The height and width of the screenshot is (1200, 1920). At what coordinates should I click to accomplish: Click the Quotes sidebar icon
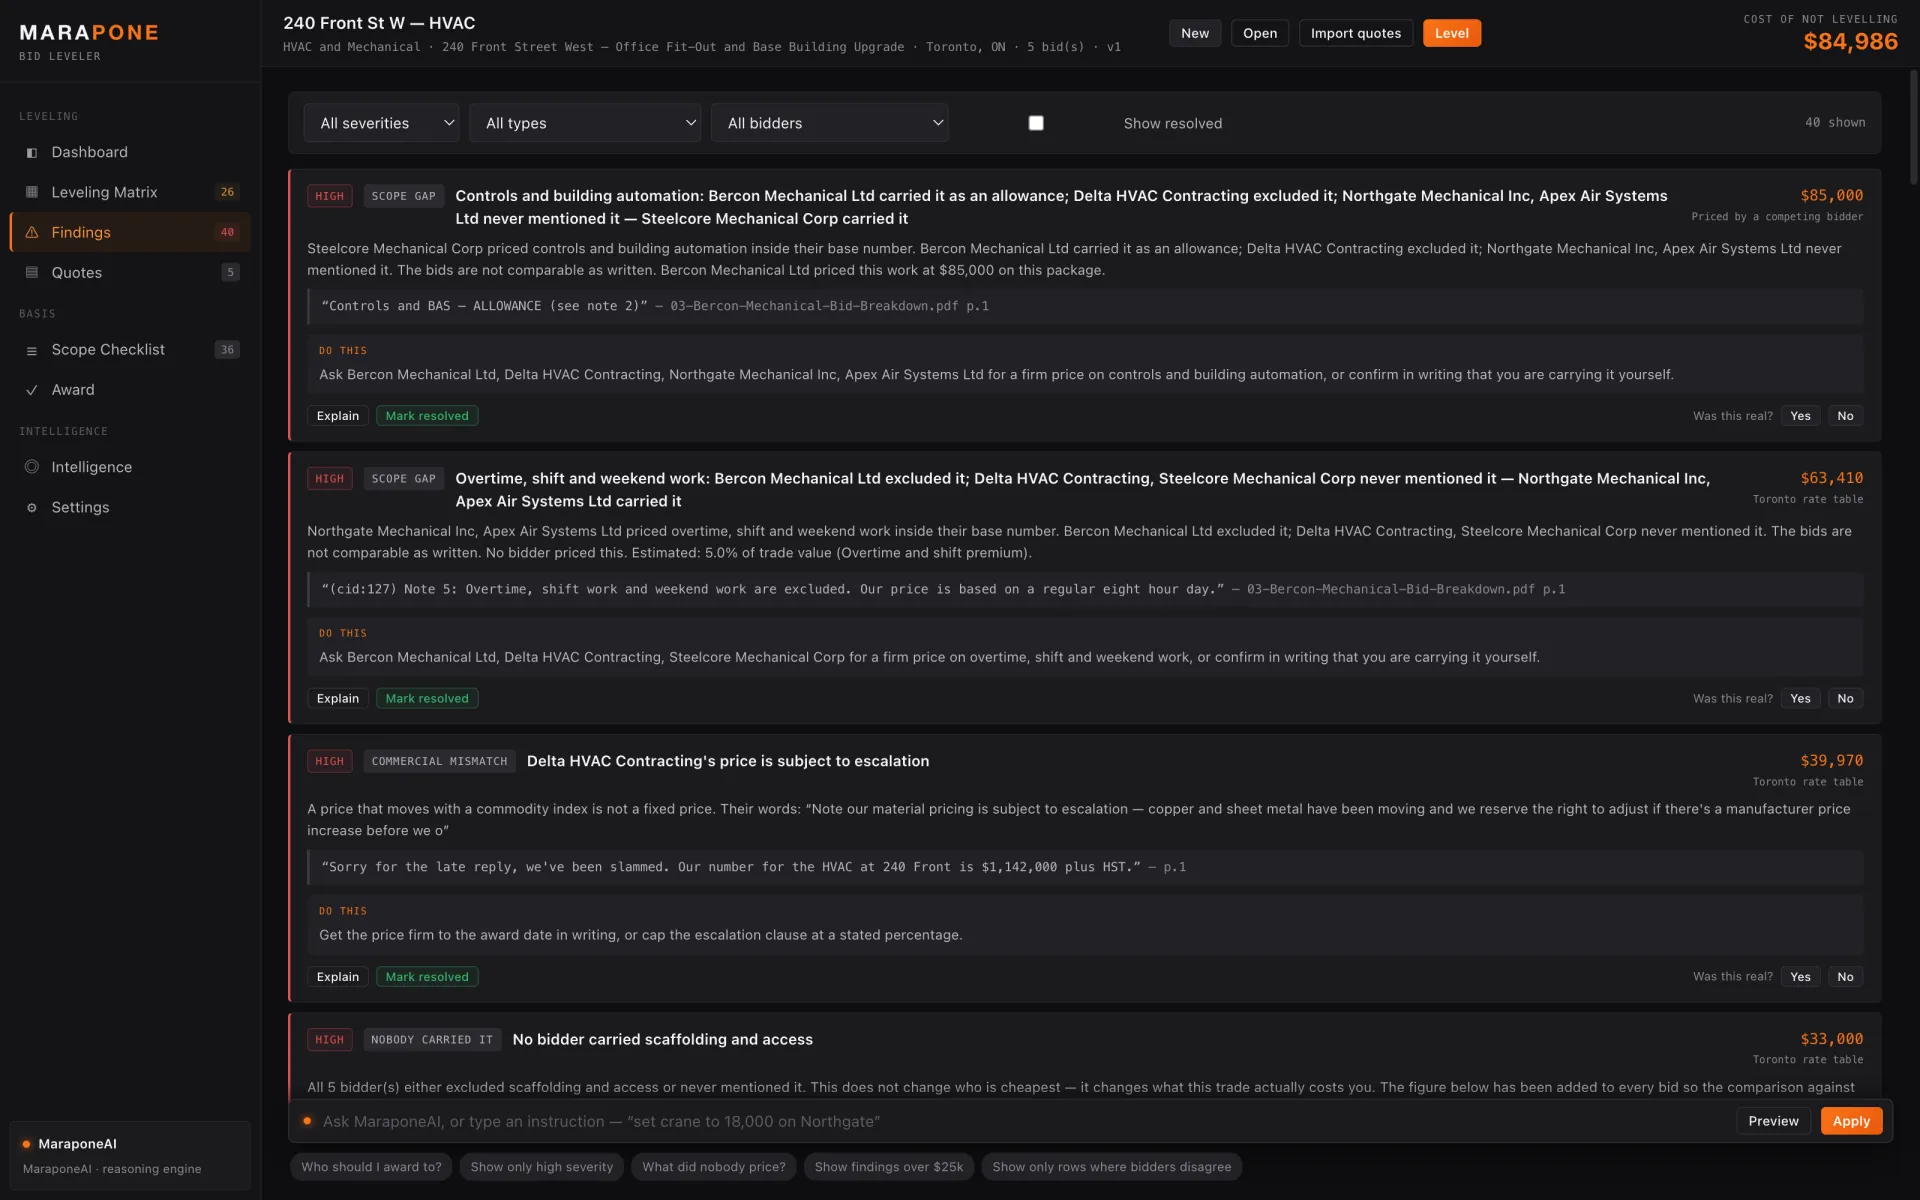point(32,272)
